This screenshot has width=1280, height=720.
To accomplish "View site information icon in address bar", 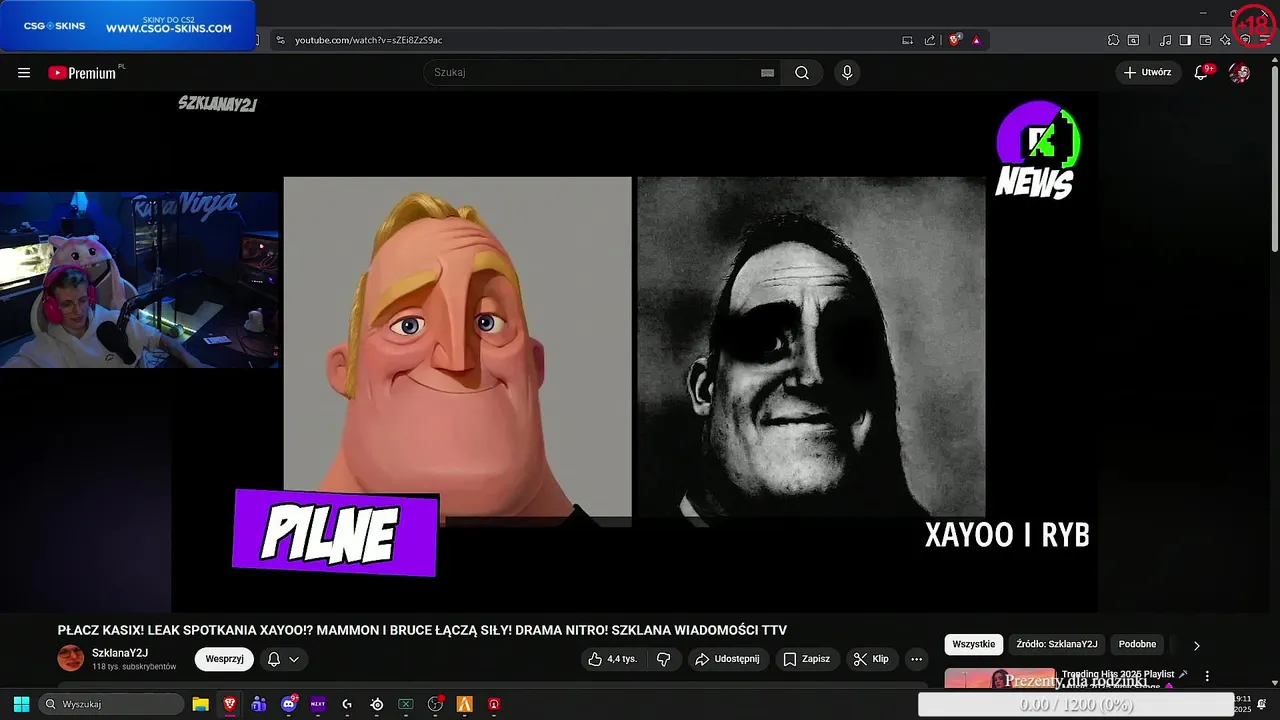I will click(280, 40).
